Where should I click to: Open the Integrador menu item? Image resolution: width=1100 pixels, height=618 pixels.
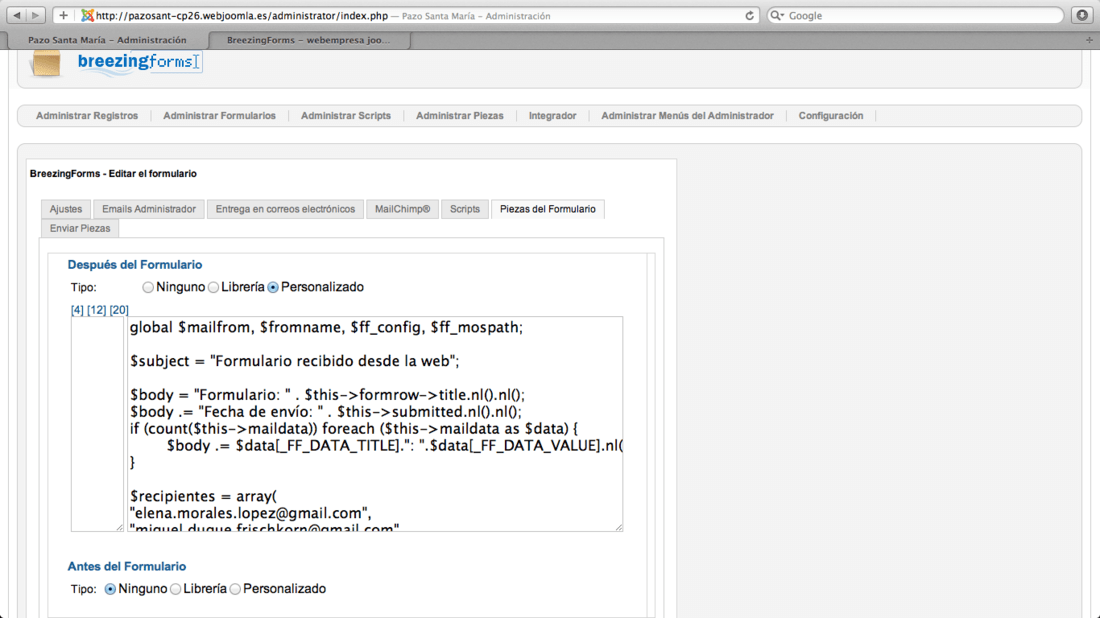click(x=552, y=116)
